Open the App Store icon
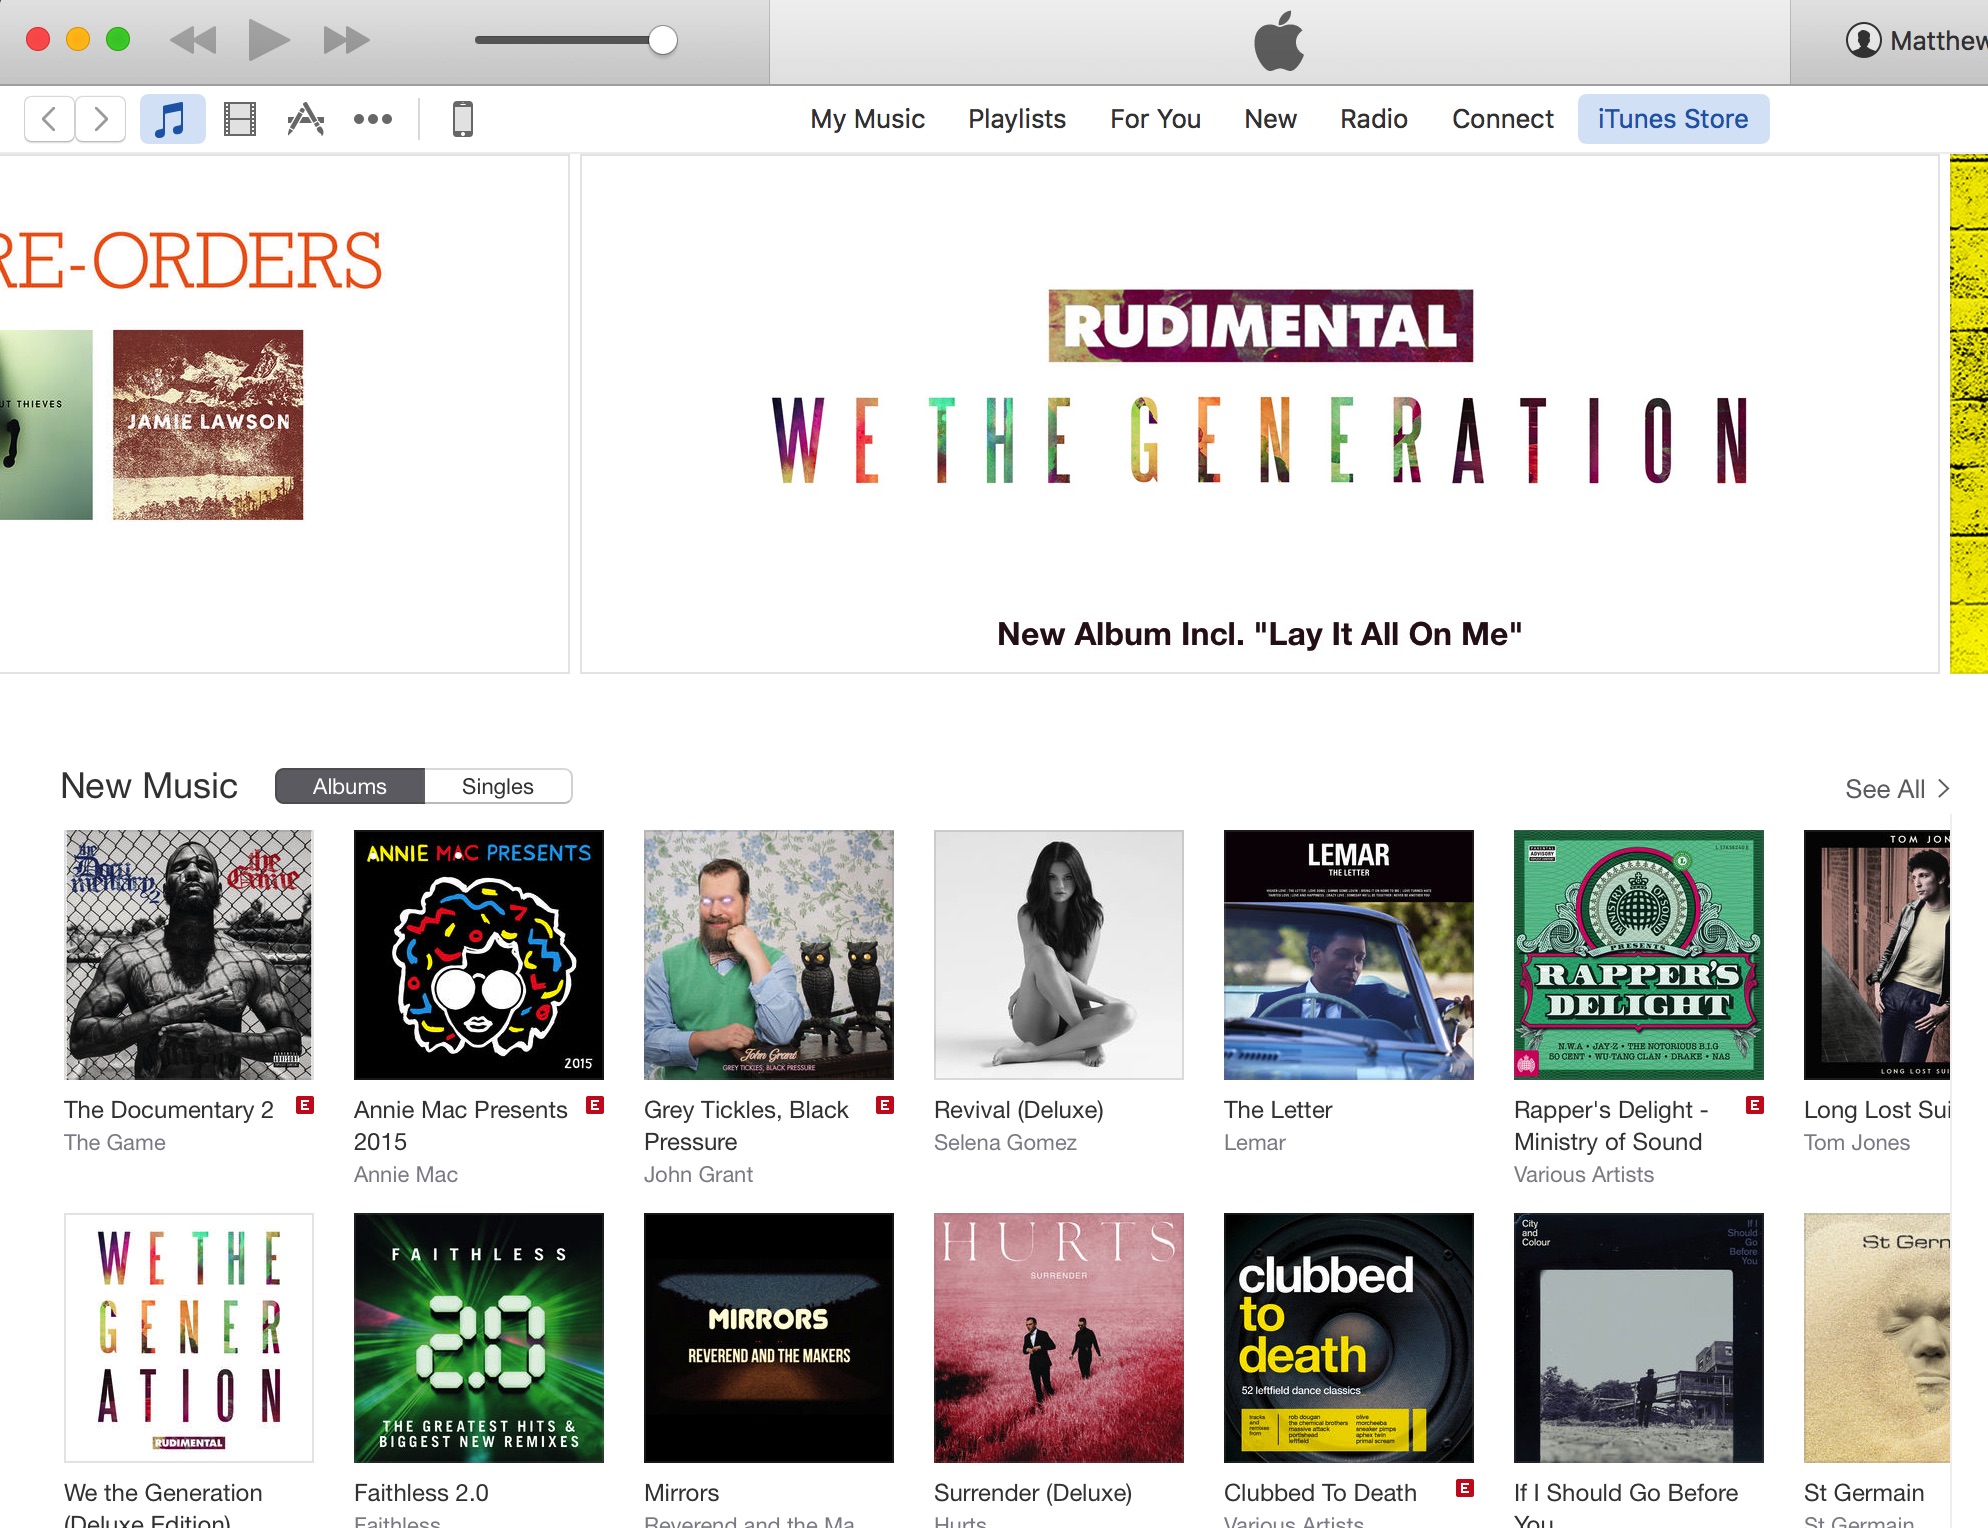The height and width of the screenshot is (1528, 1988). pyautogui.click(x=306, y=119)
